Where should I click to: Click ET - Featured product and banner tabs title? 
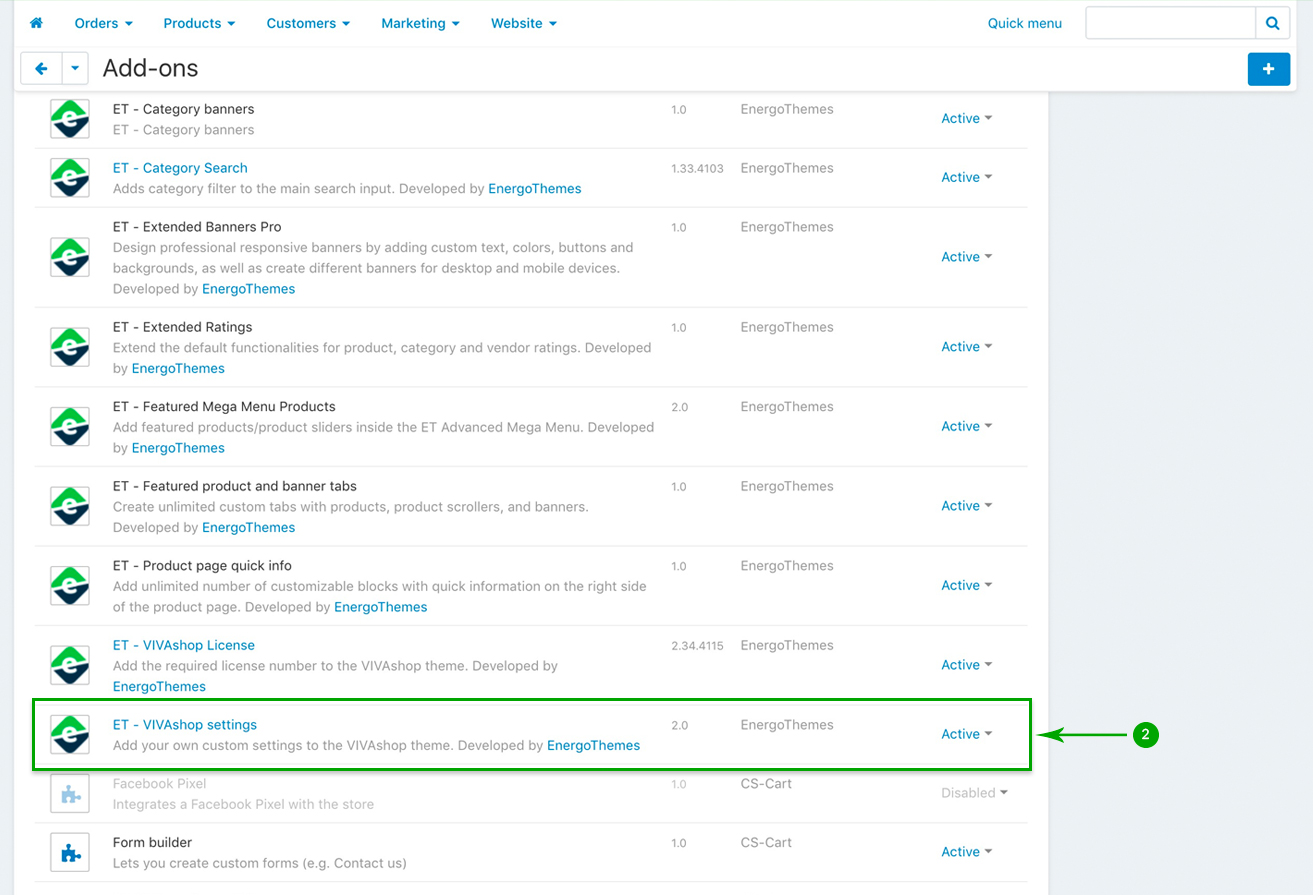(x=235, y=486)
